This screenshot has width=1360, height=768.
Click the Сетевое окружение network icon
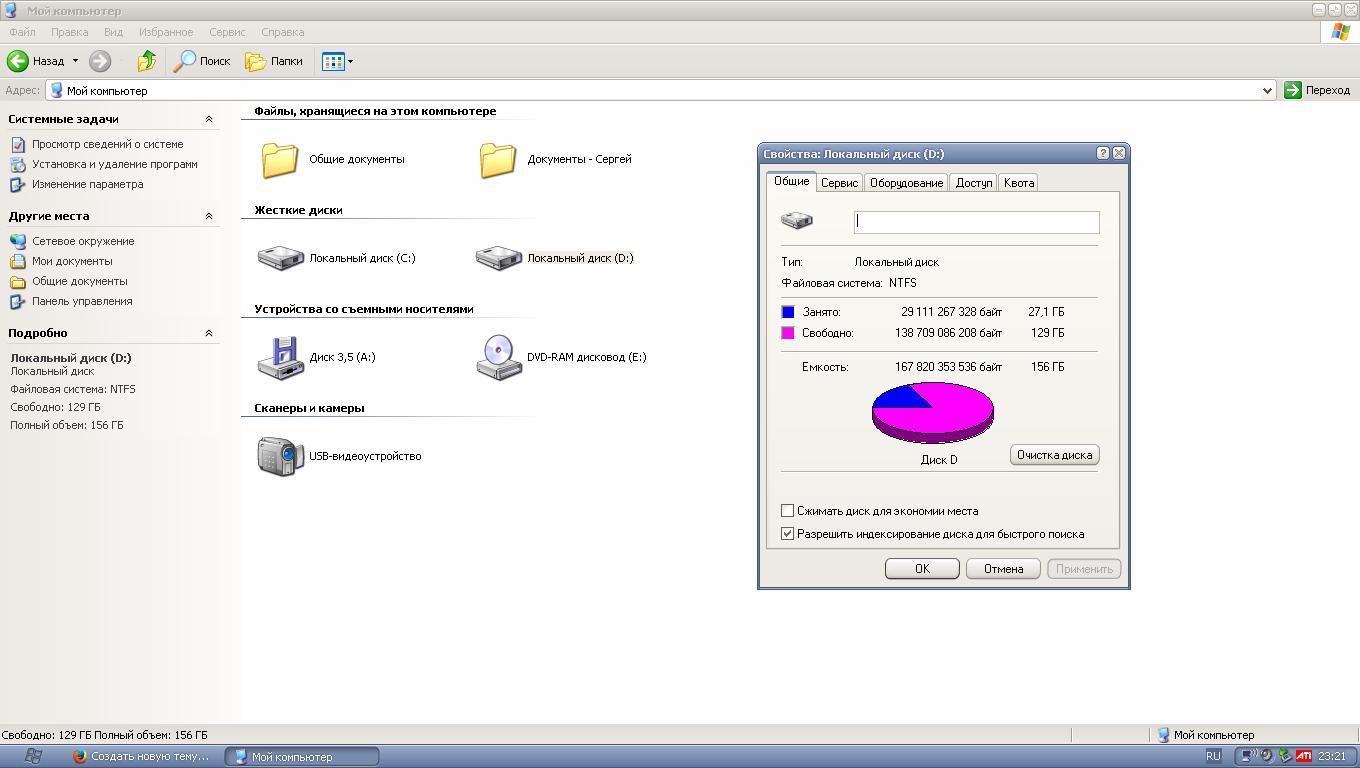[x=18, y=241]
